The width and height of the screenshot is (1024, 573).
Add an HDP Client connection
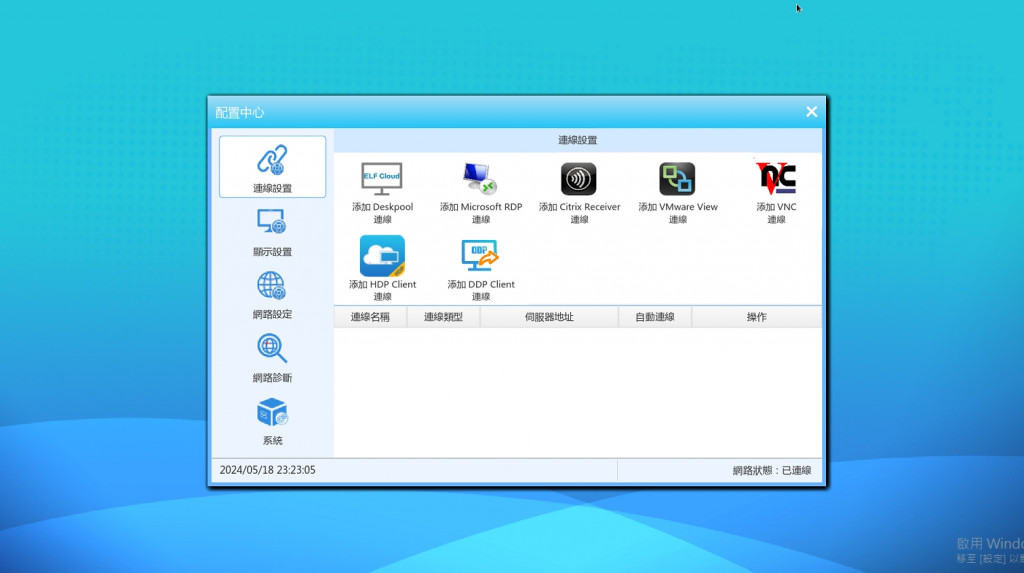pos(382,268)
